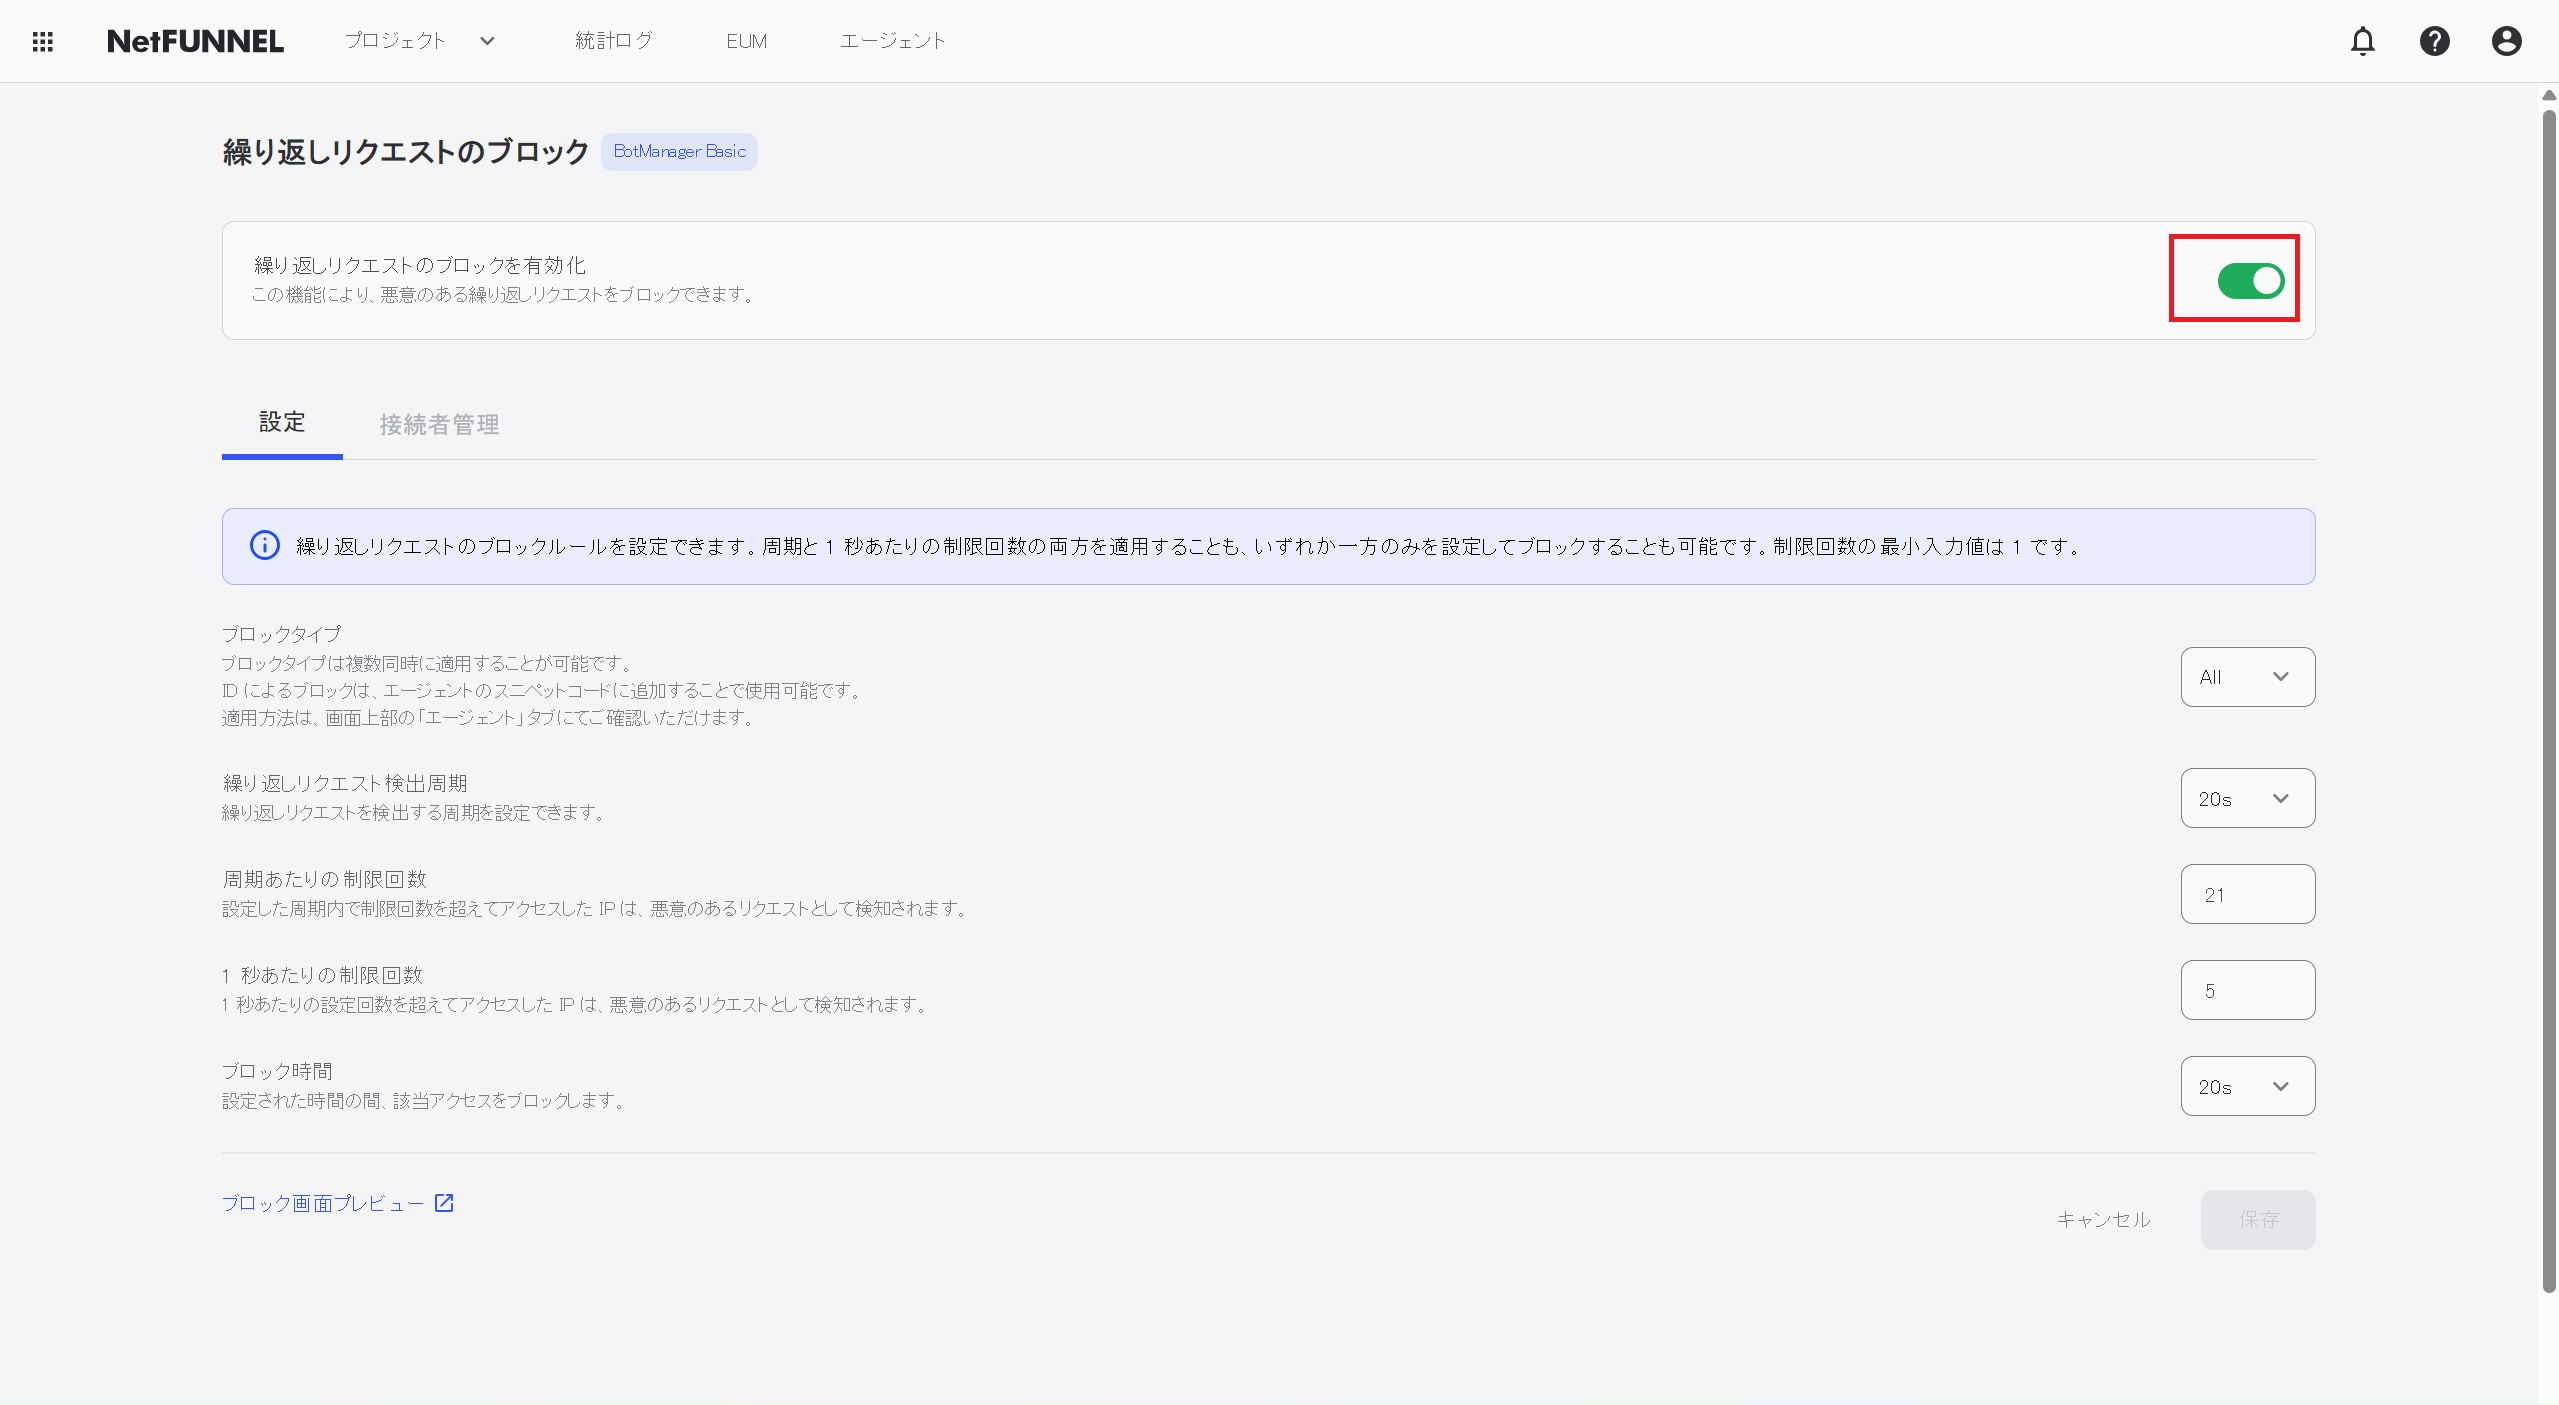Click the 1秒あたりの制限回数 input field
The image size is (2559, 1405).
[2246, 989]
